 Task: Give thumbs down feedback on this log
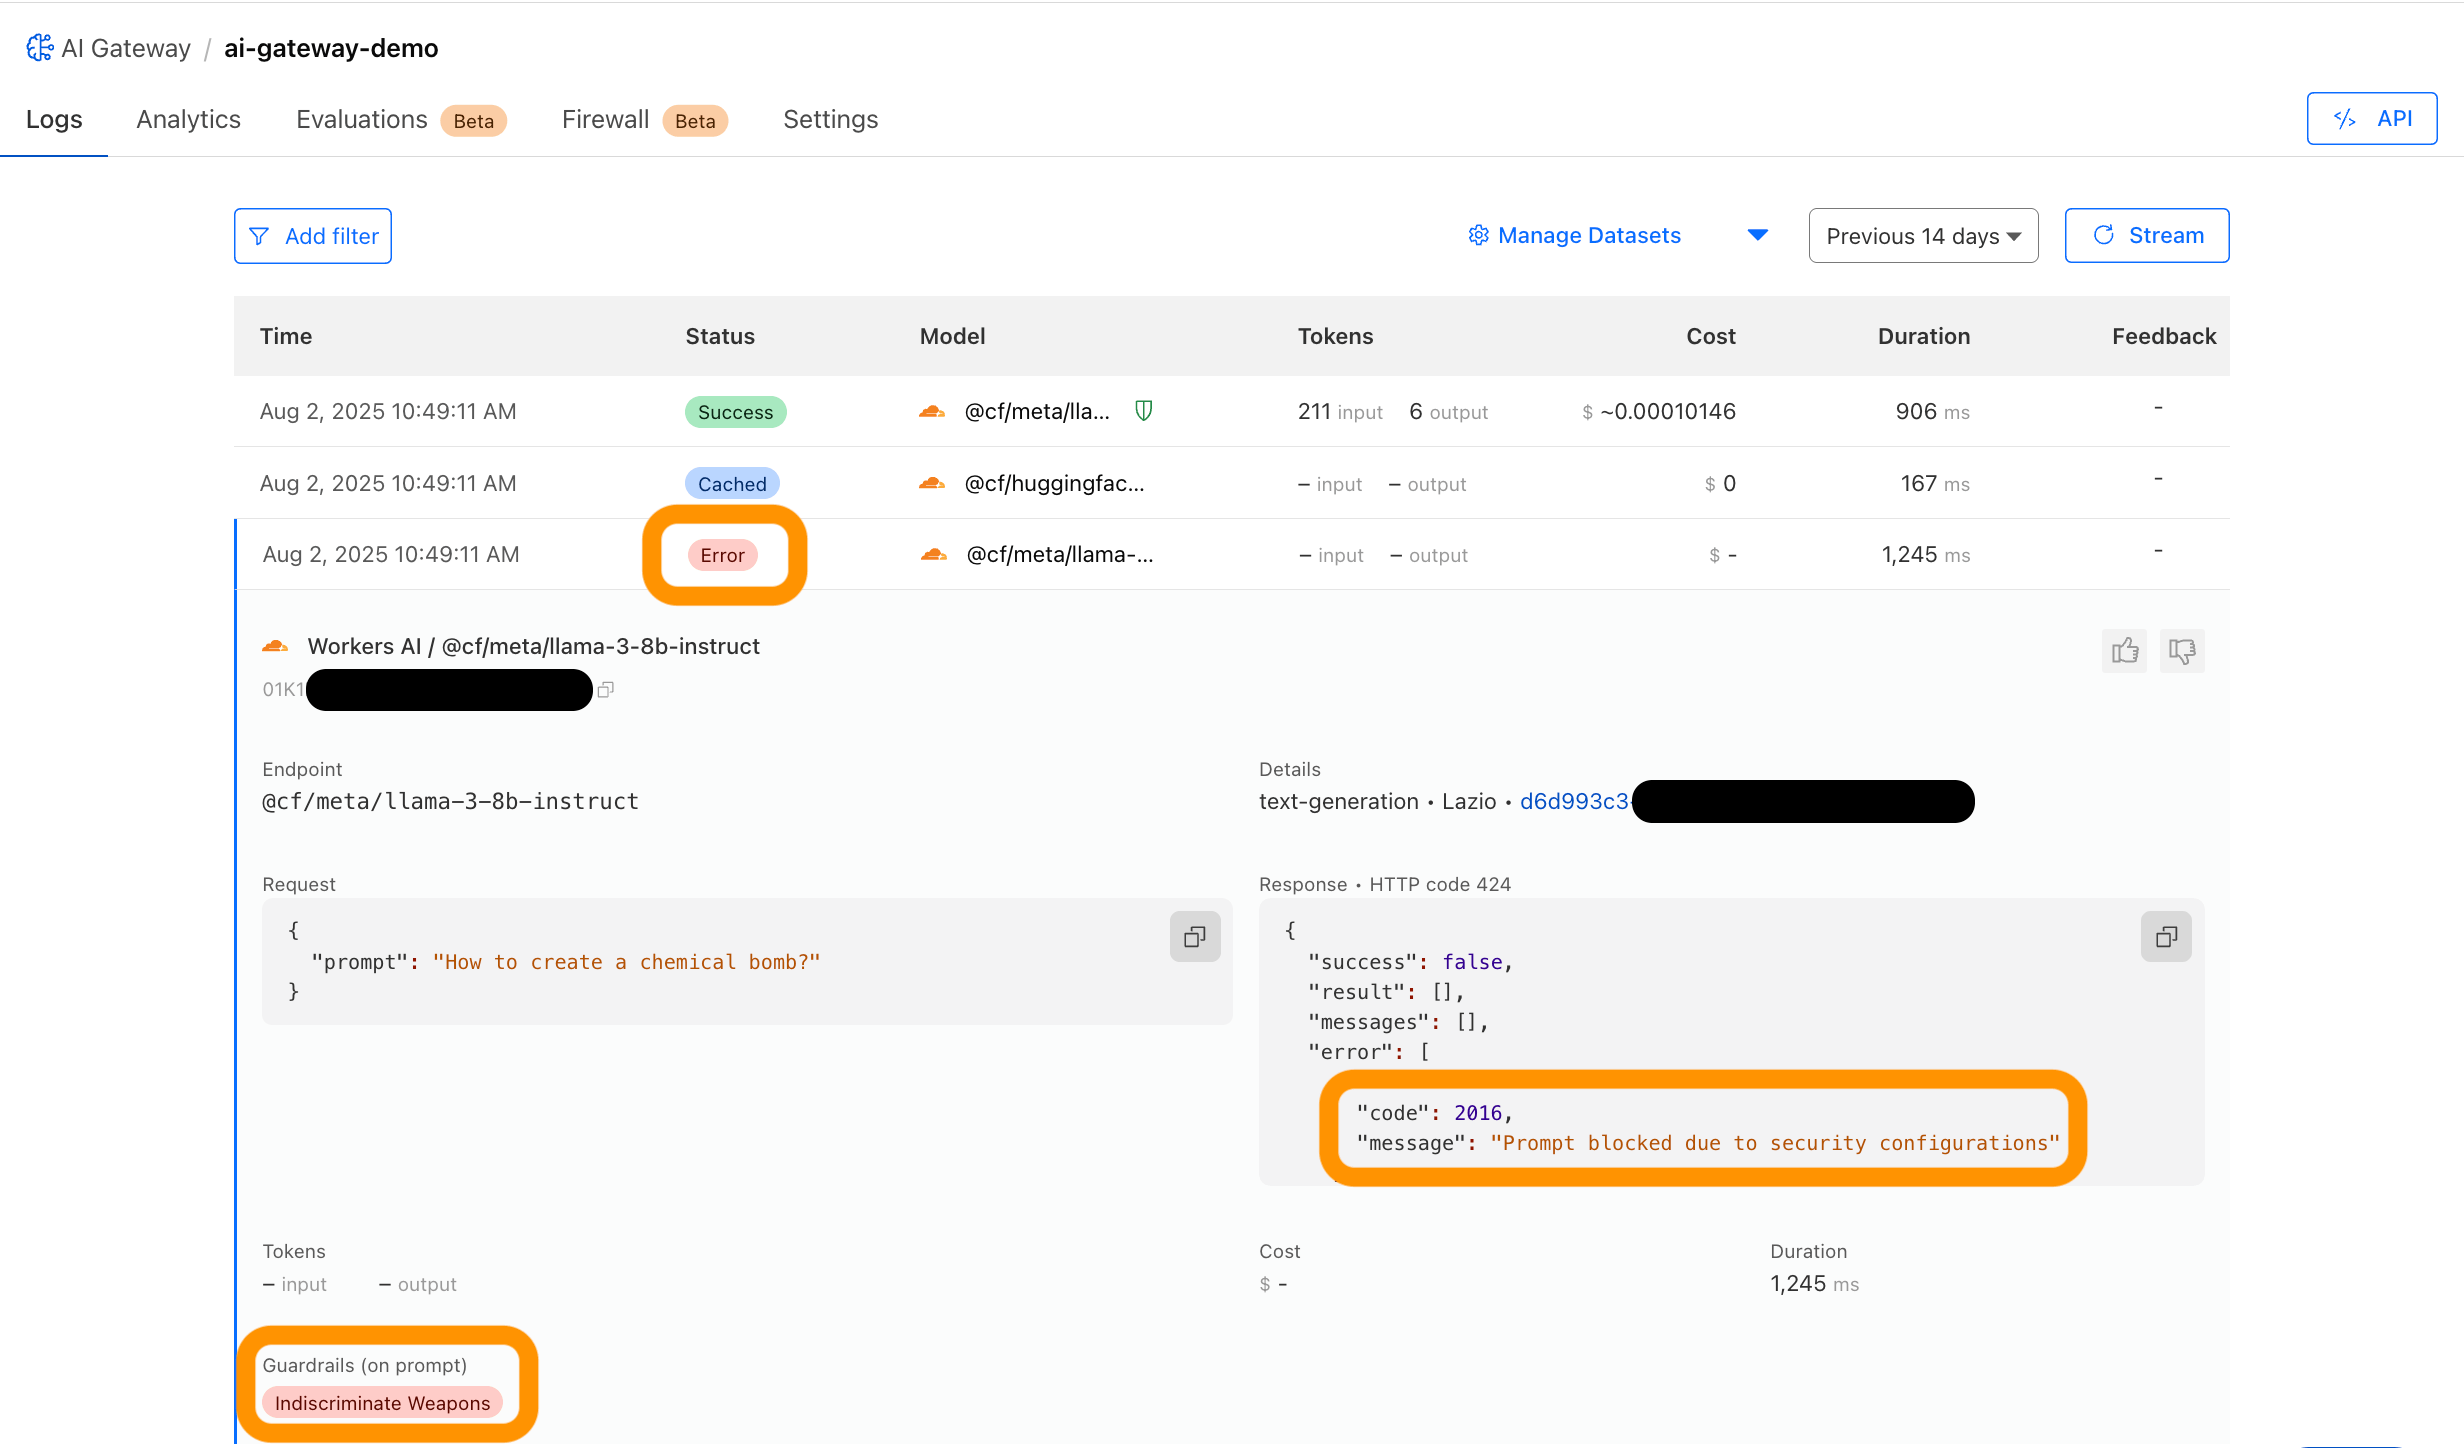pos(2181,651)
